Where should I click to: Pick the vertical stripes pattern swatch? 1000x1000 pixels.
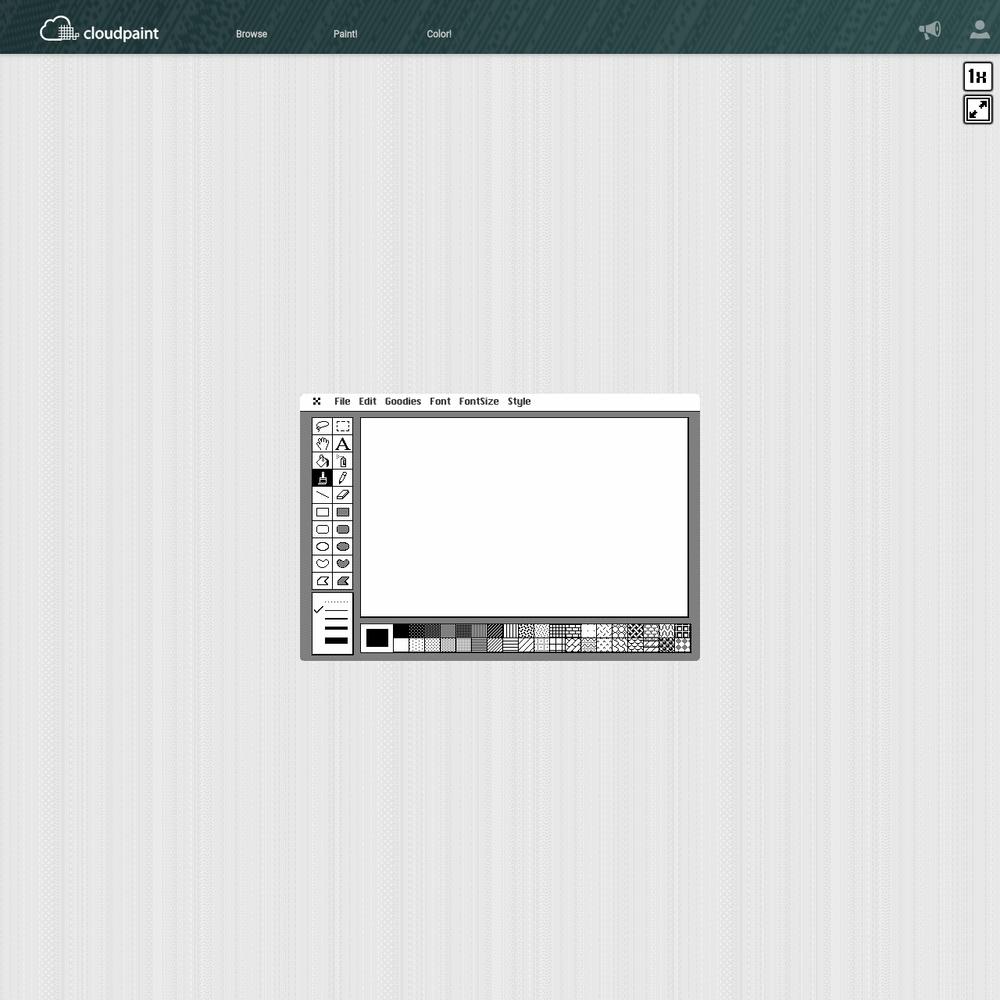point(511,631)
